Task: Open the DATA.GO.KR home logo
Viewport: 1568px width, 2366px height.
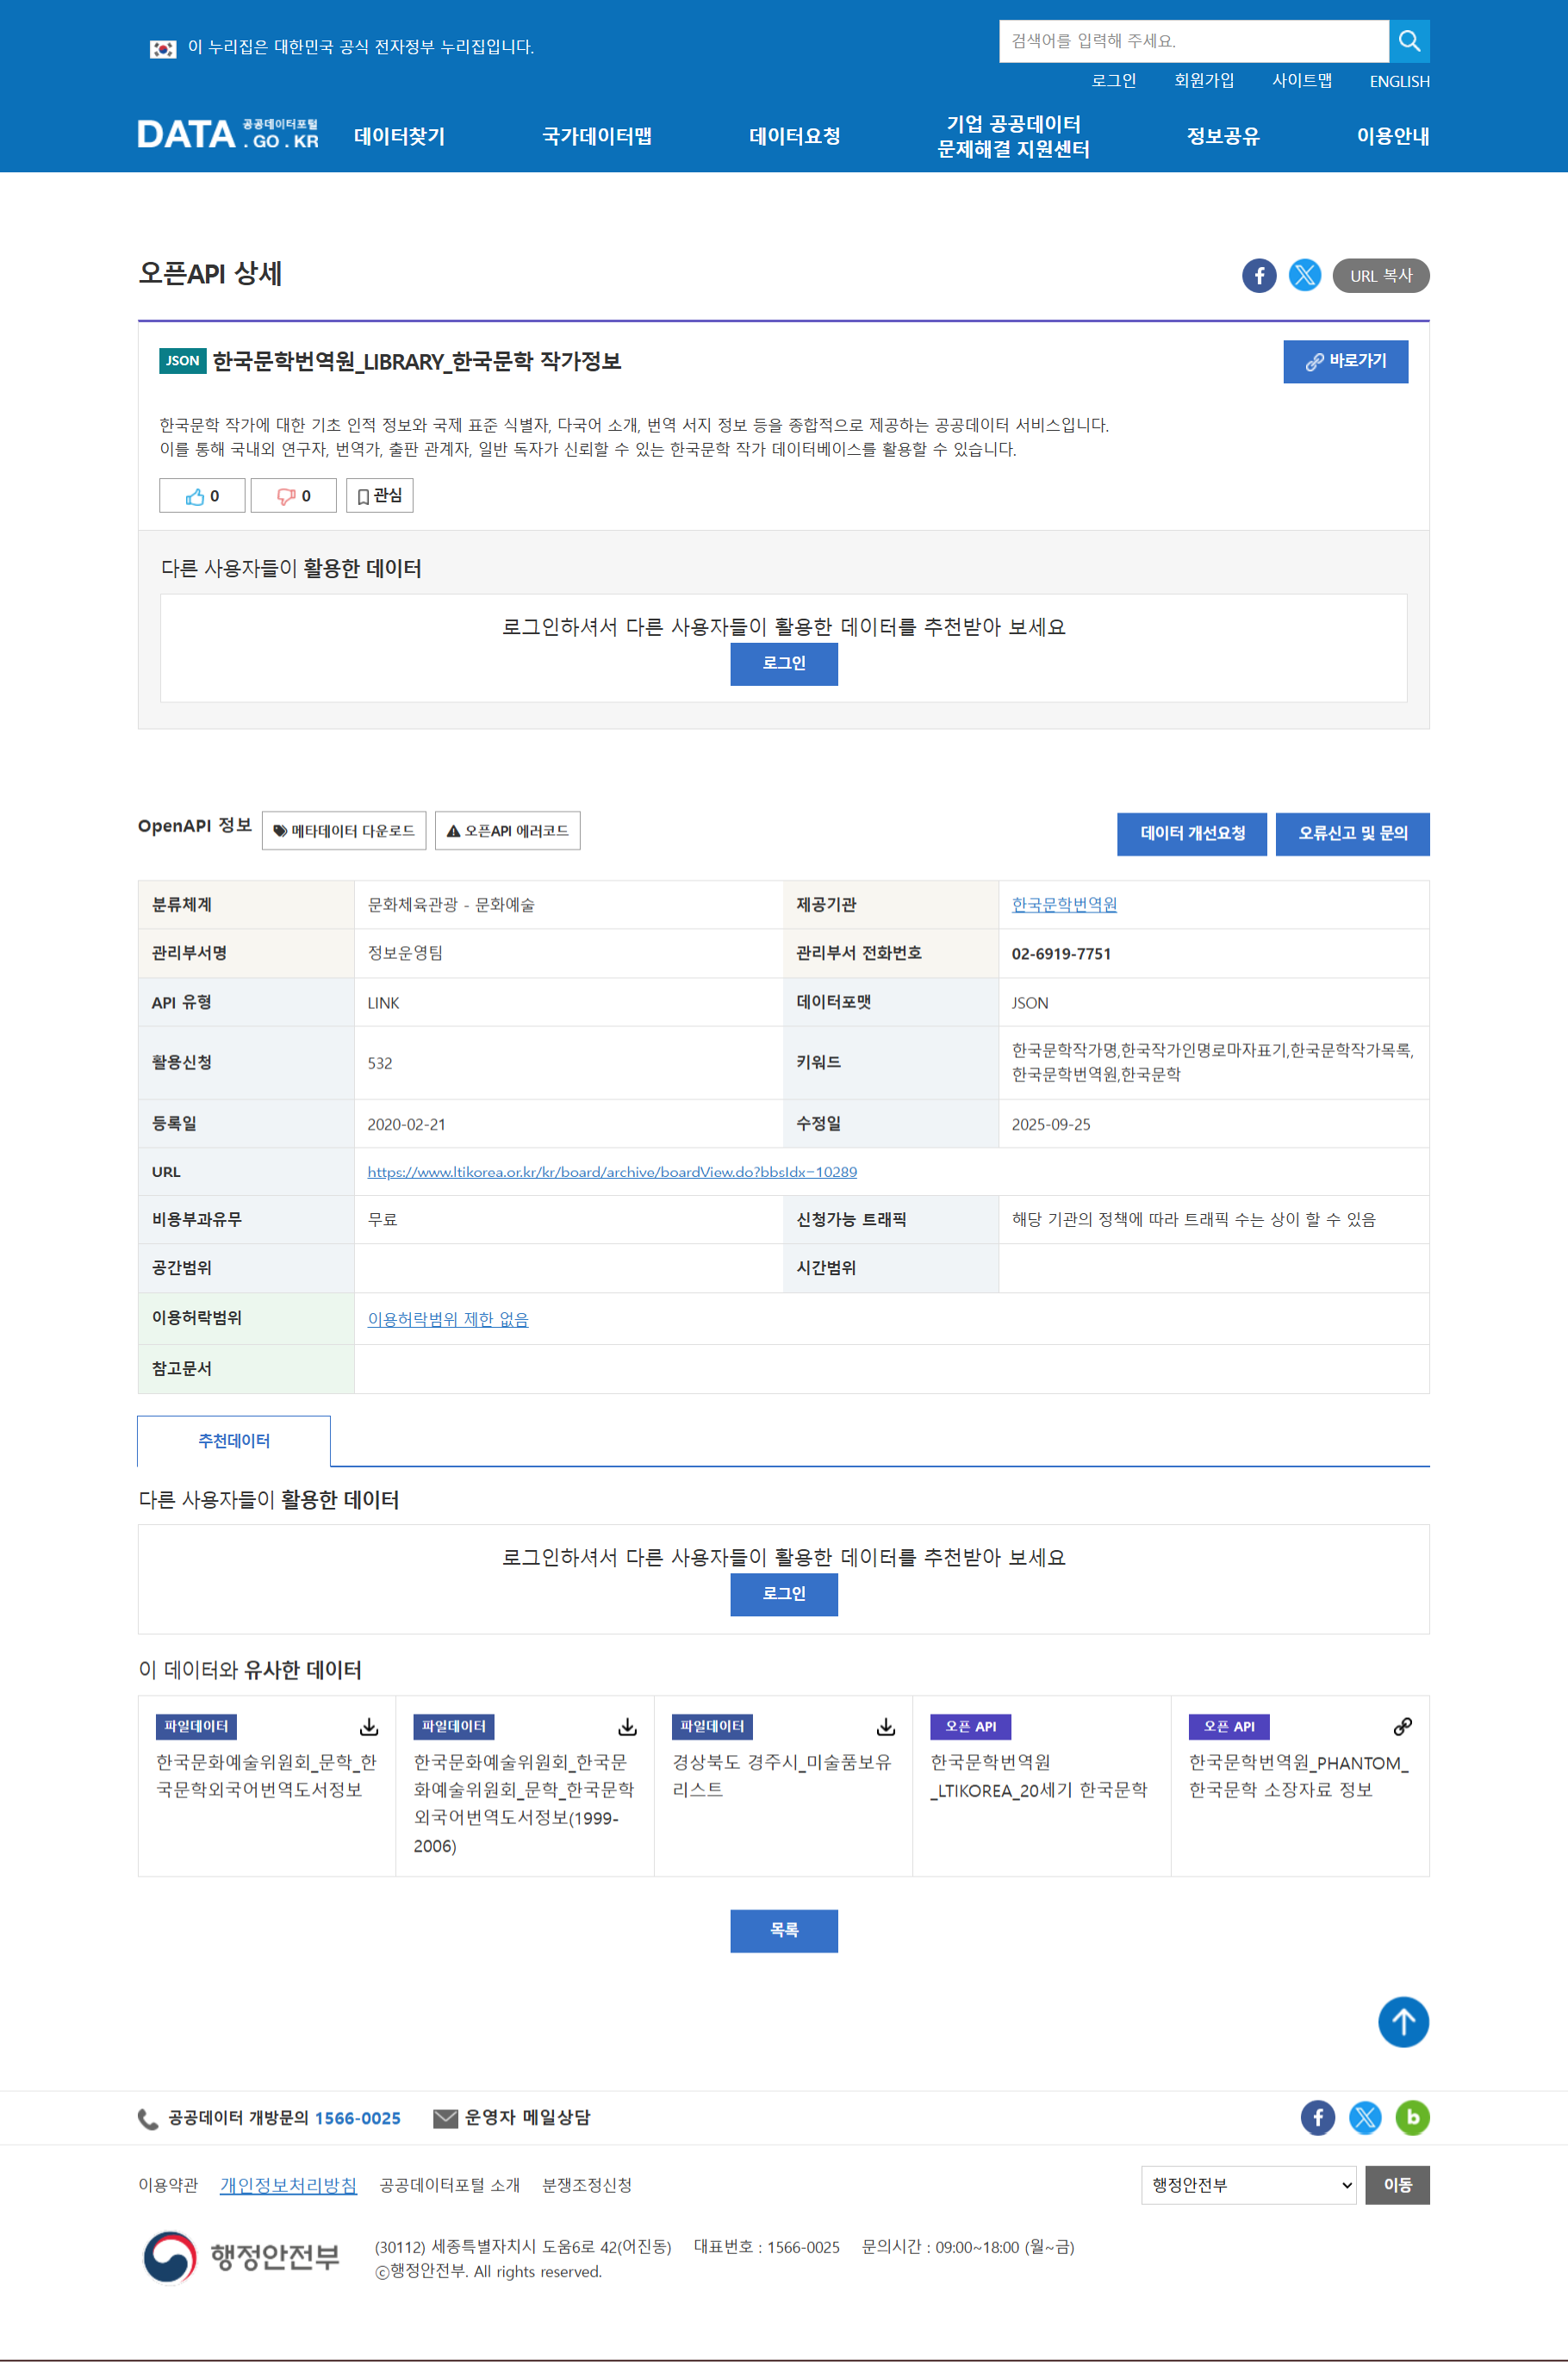Action: point(228,135)
